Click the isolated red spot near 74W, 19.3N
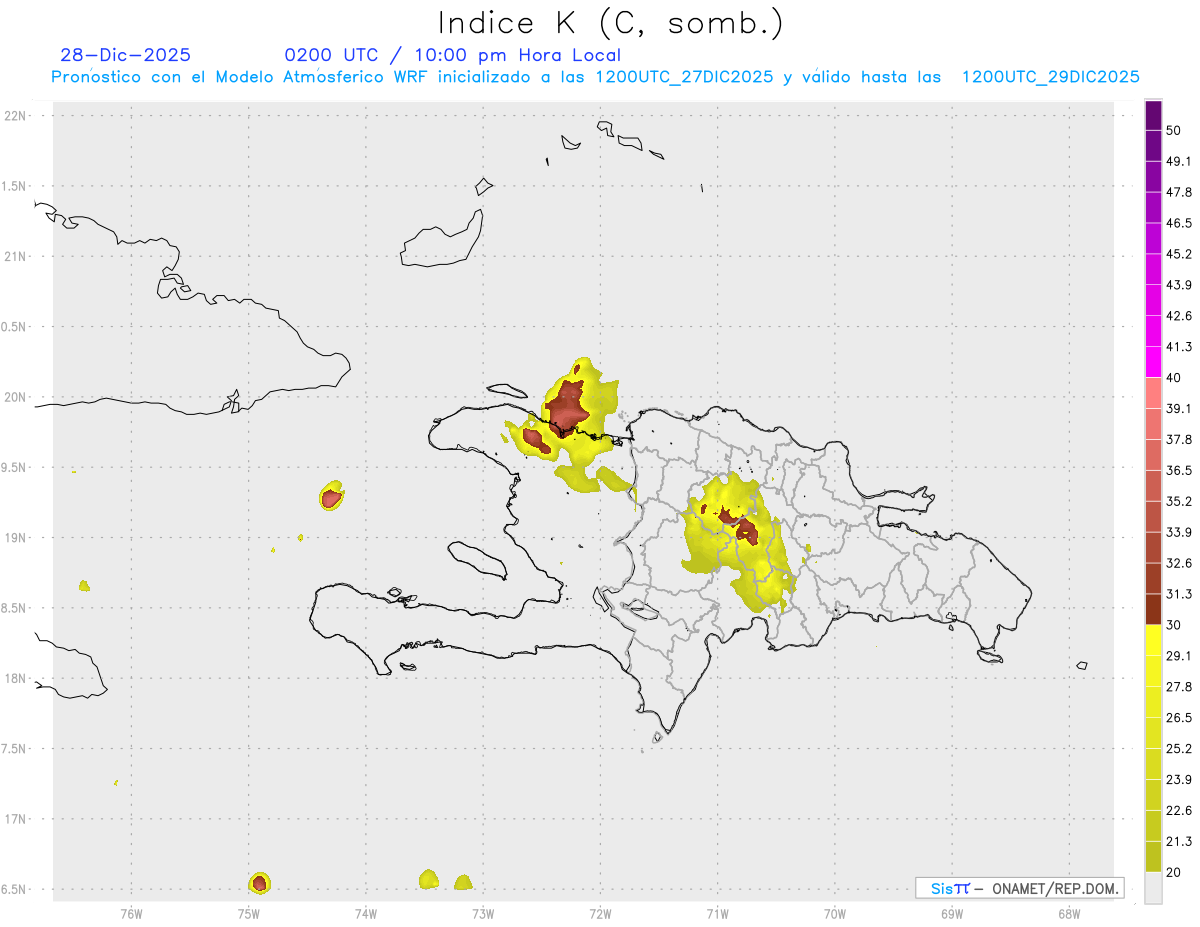 [332, 496]
